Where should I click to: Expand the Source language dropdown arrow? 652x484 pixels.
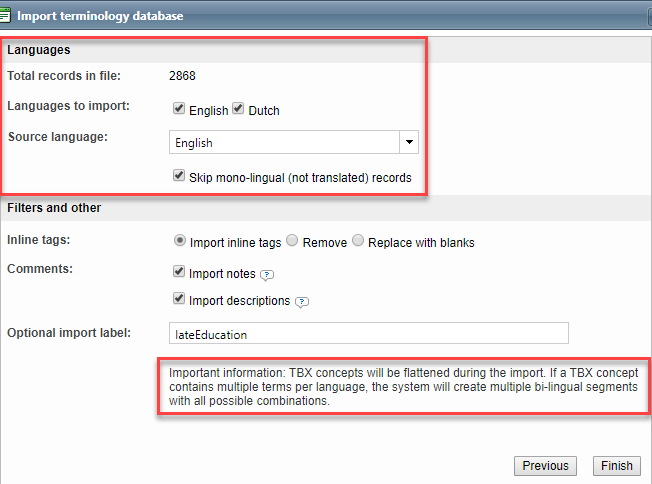pos(409,142)
